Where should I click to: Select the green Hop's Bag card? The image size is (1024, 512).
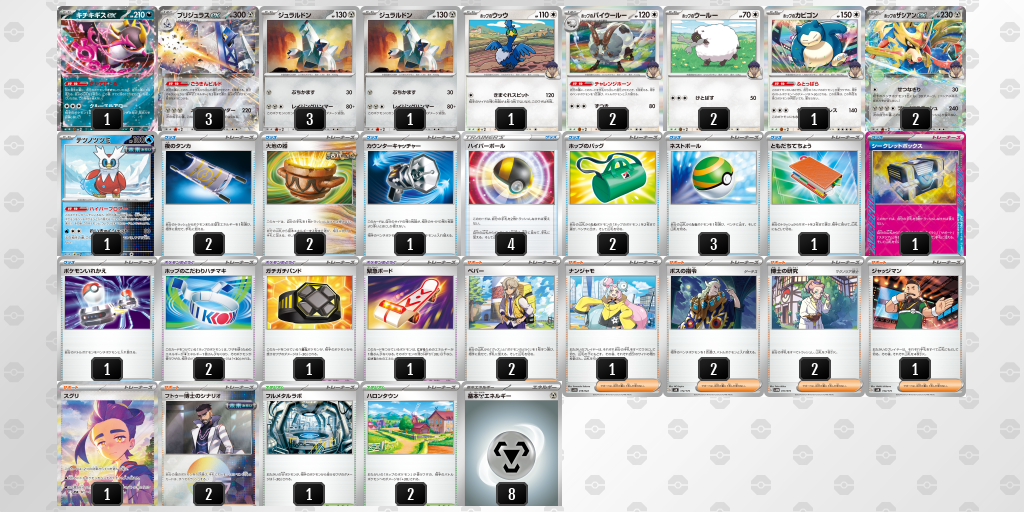pos(612,194)
